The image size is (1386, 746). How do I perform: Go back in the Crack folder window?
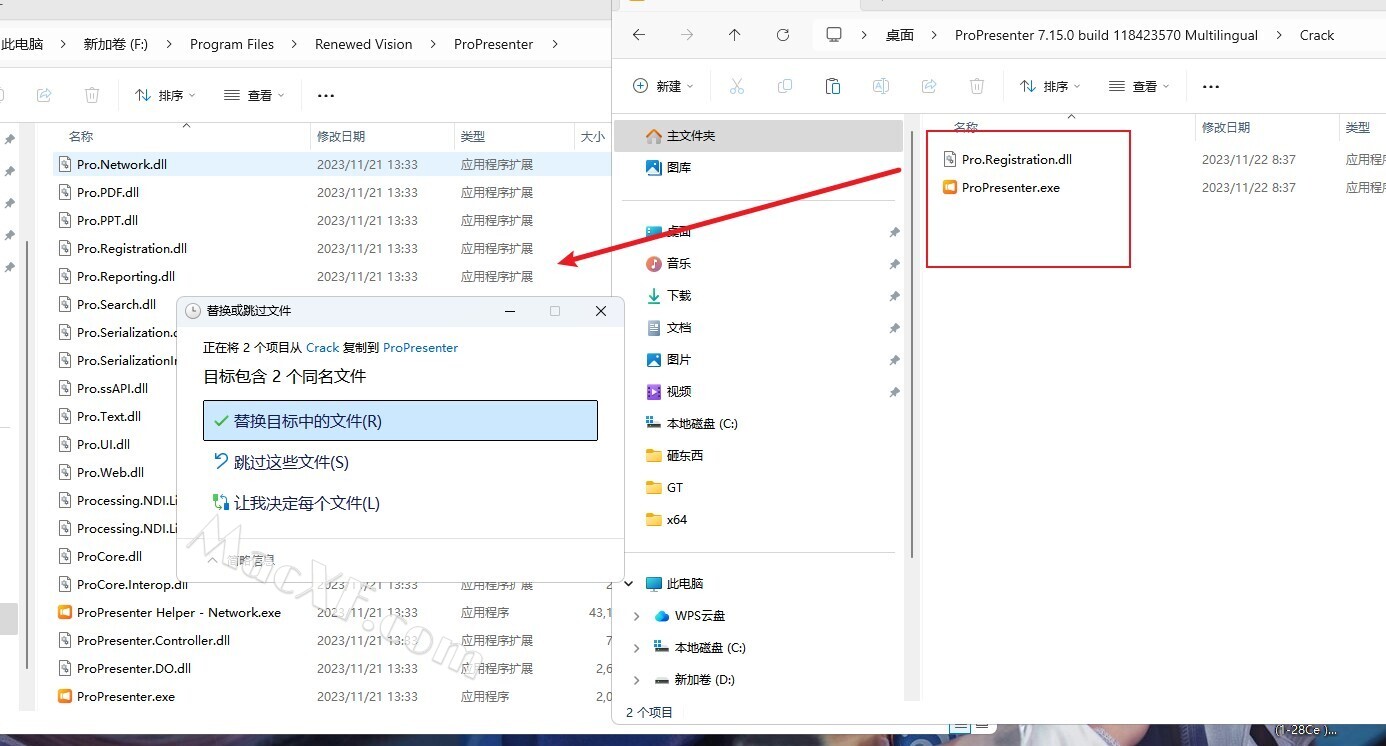[639, 35]
